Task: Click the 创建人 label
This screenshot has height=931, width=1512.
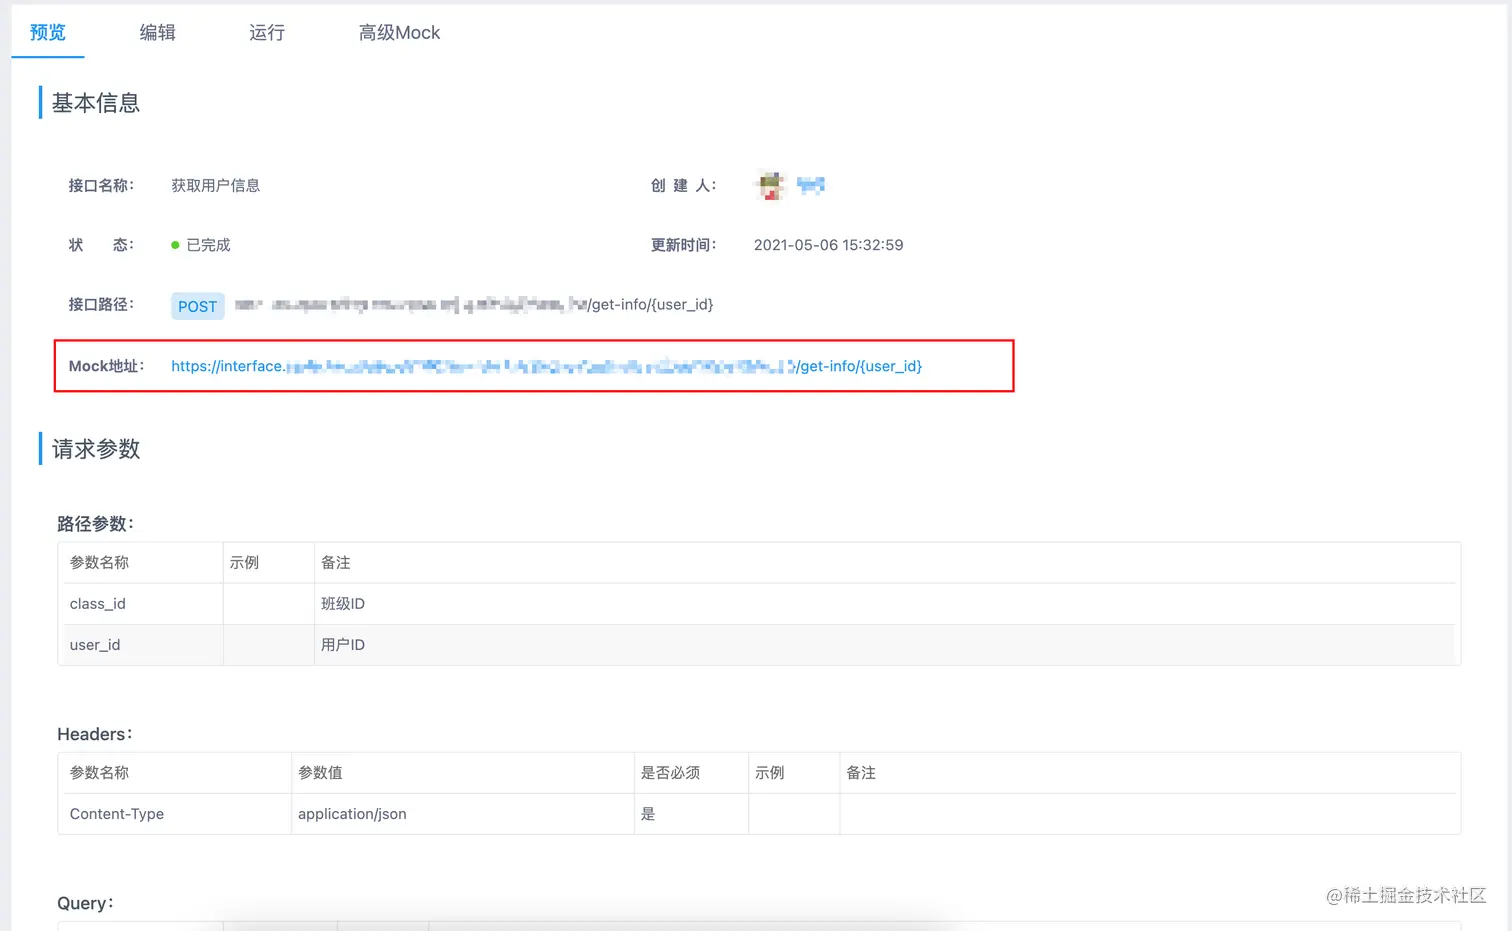Action: [683, 185]
